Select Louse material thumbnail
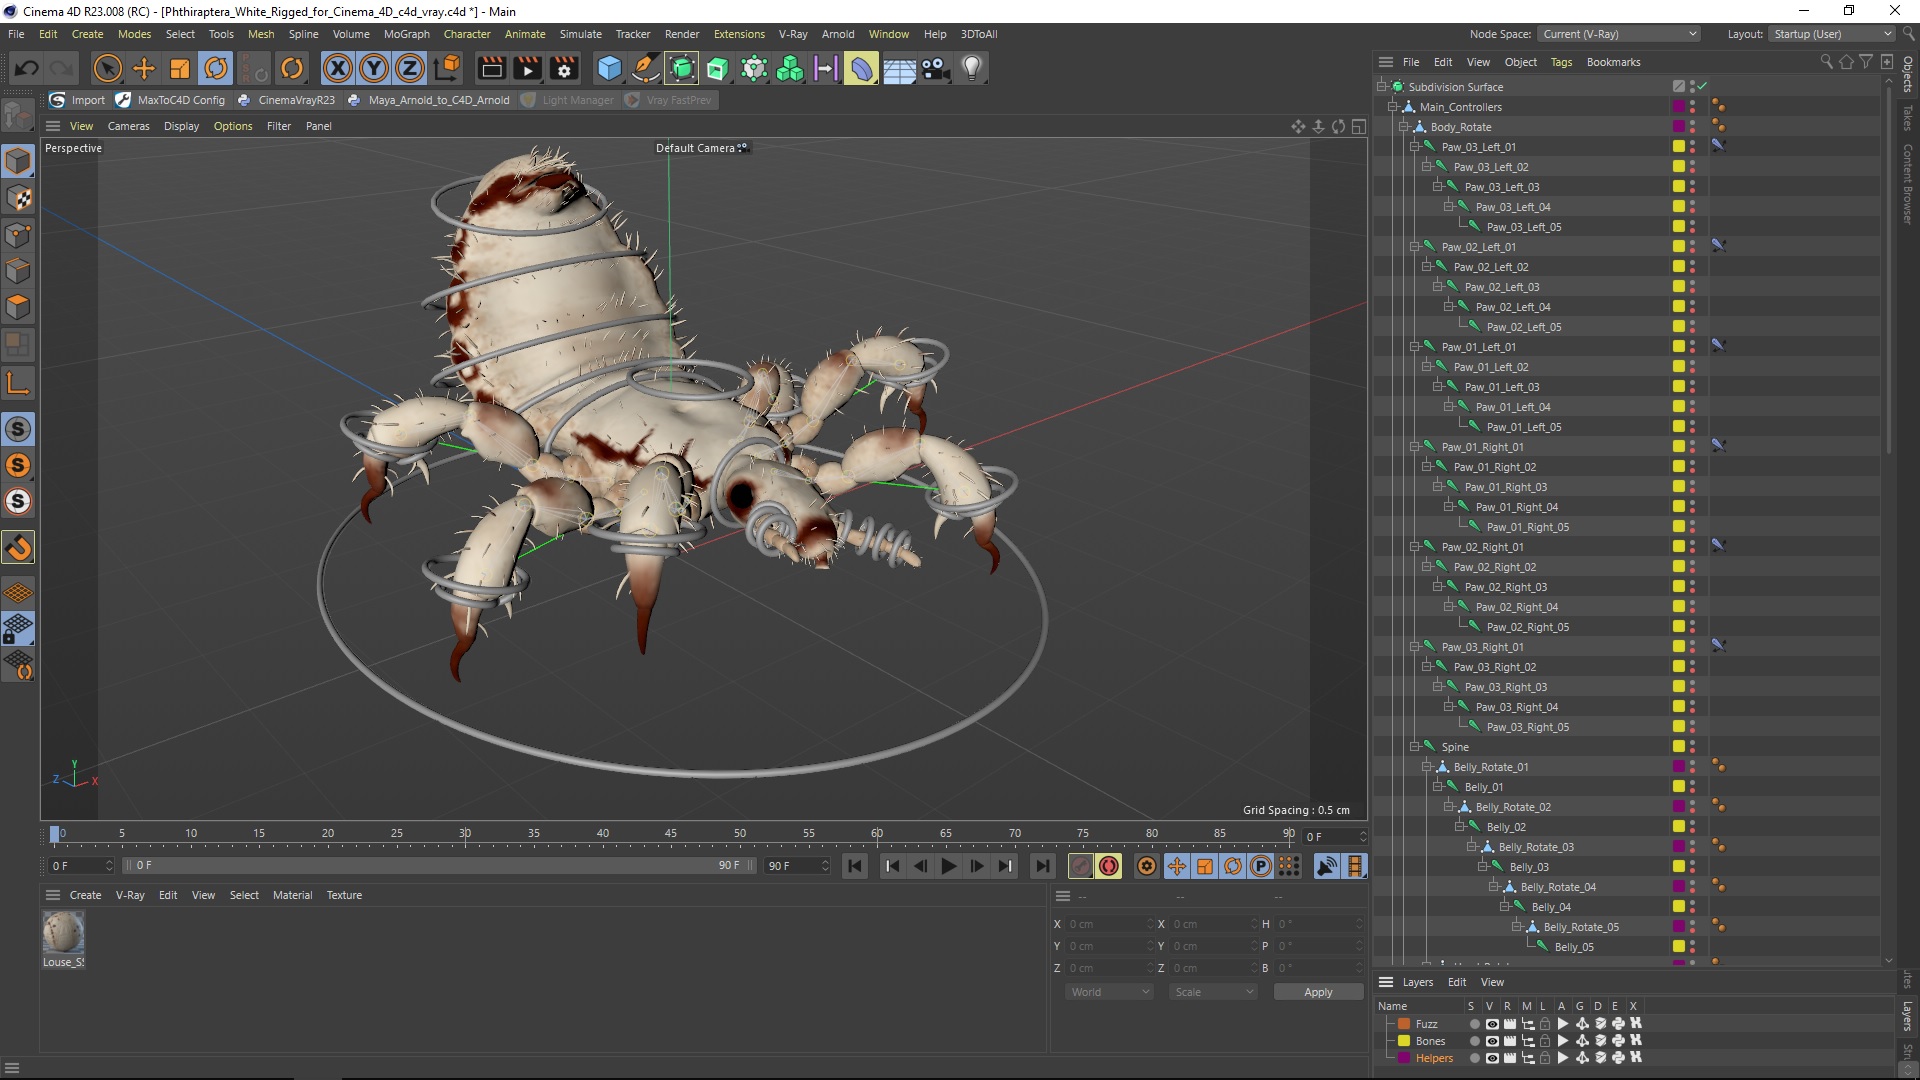This screenshot has height=1080, width=1920. 63,933
